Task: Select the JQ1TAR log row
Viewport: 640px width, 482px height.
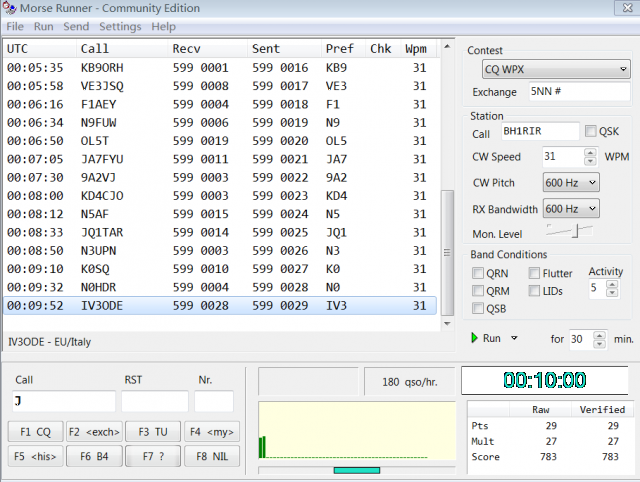Action: pyautogui.click(x=220, y=233)
